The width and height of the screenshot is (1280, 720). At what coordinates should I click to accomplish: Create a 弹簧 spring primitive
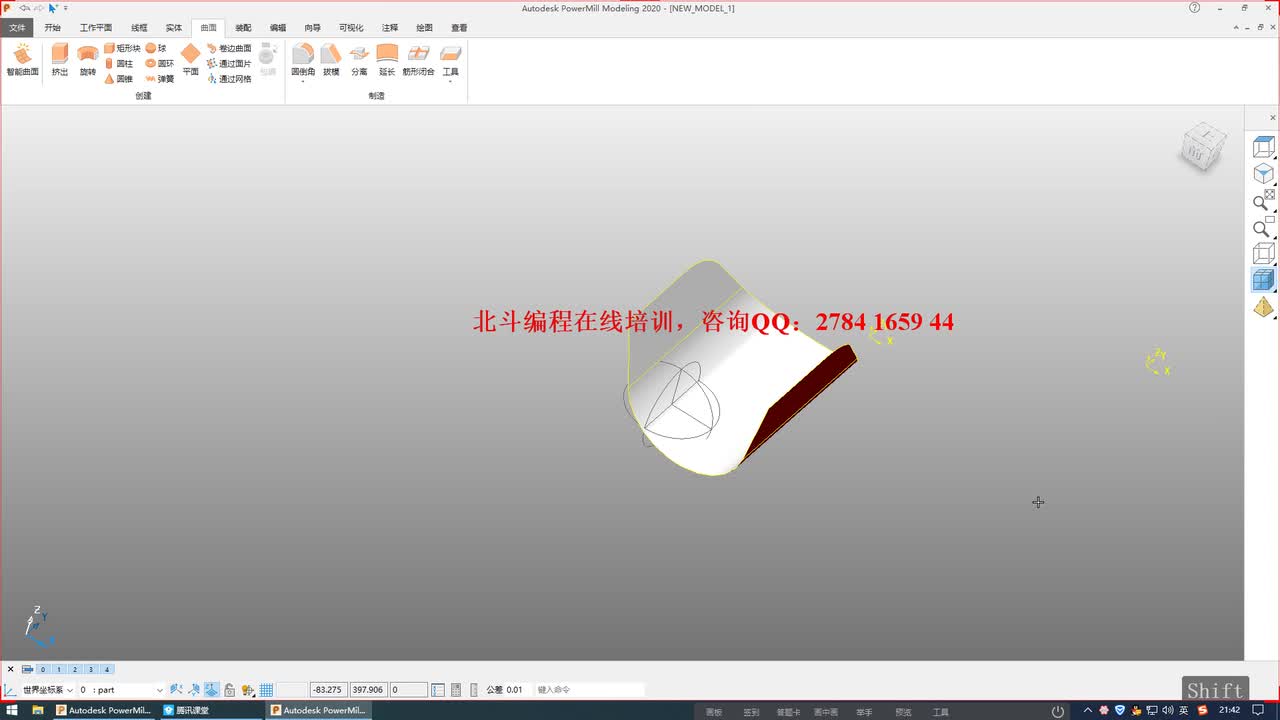tap(159, 78)
